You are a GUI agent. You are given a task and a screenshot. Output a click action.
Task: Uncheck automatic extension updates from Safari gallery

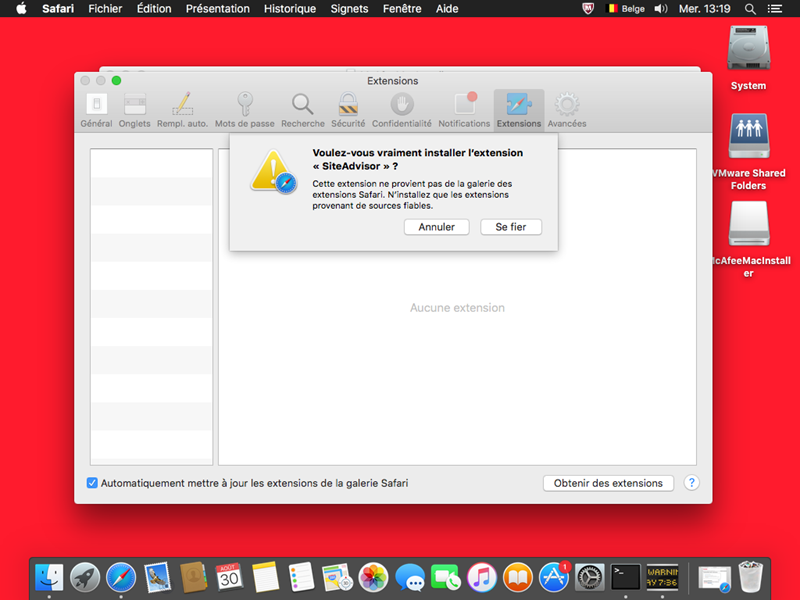tap(92, 483)
